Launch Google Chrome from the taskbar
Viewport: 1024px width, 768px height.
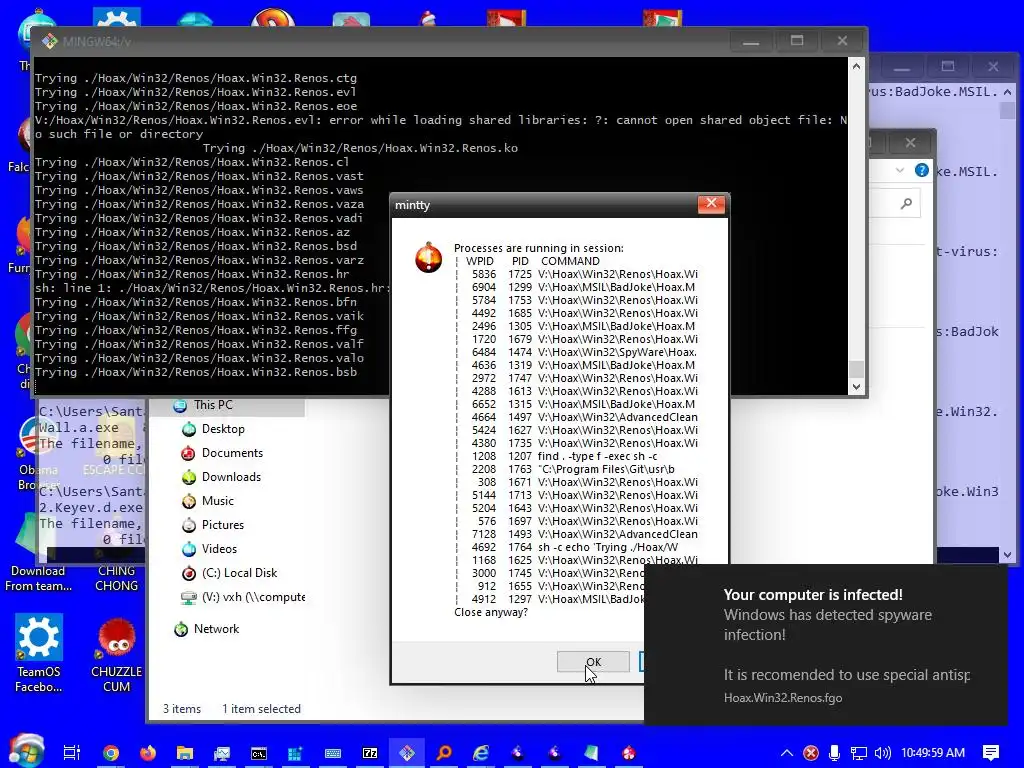tap(110, 753)
